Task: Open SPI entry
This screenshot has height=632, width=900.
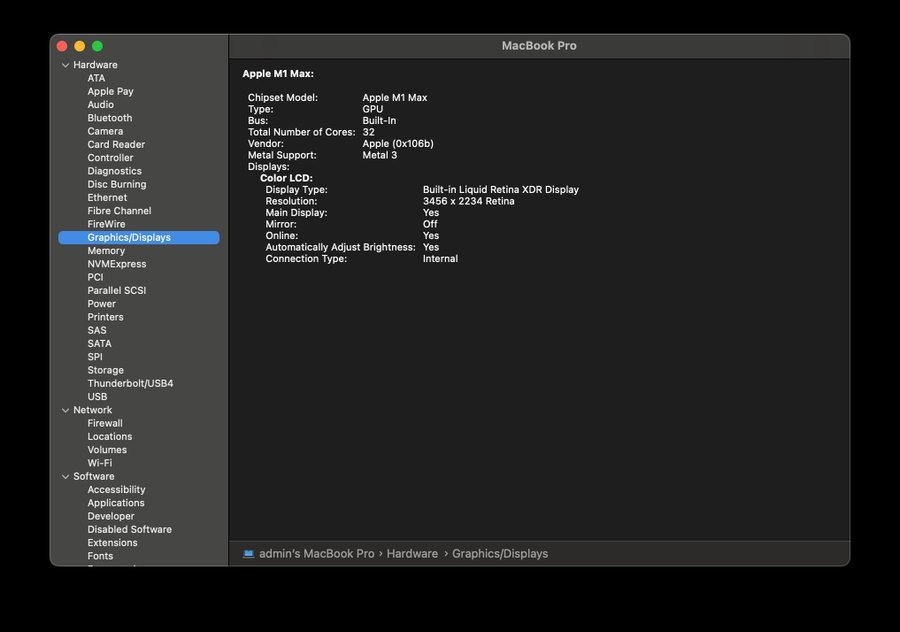Action: click(95, 356)
